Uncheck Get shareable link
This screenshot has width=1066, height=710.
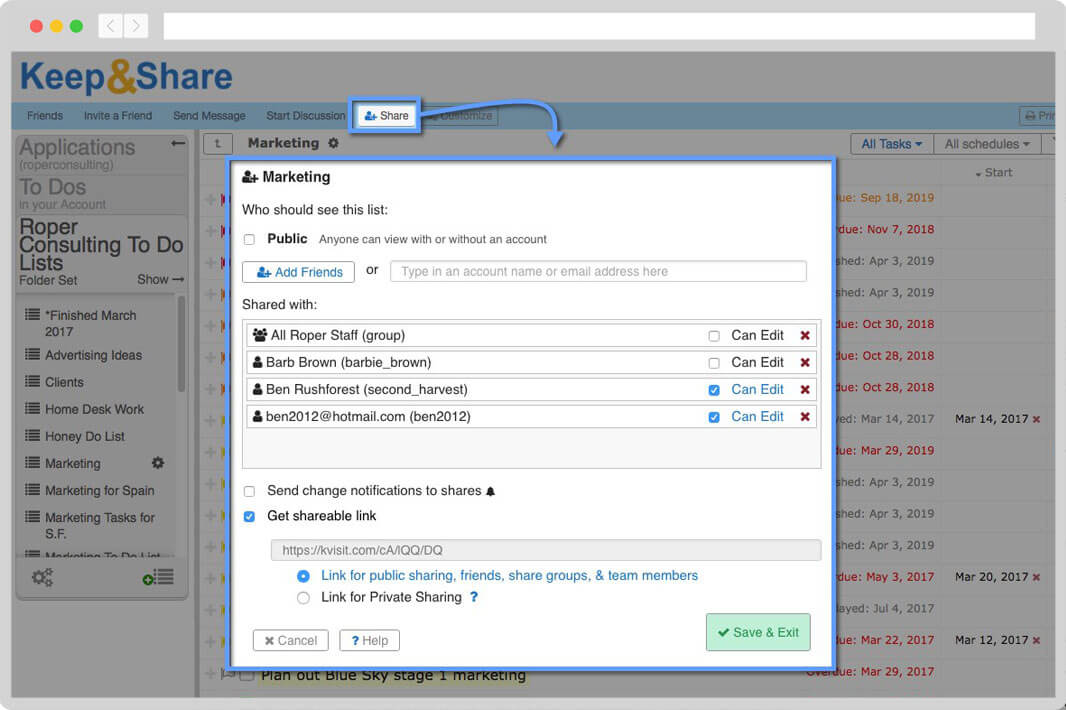click(250, 517)
